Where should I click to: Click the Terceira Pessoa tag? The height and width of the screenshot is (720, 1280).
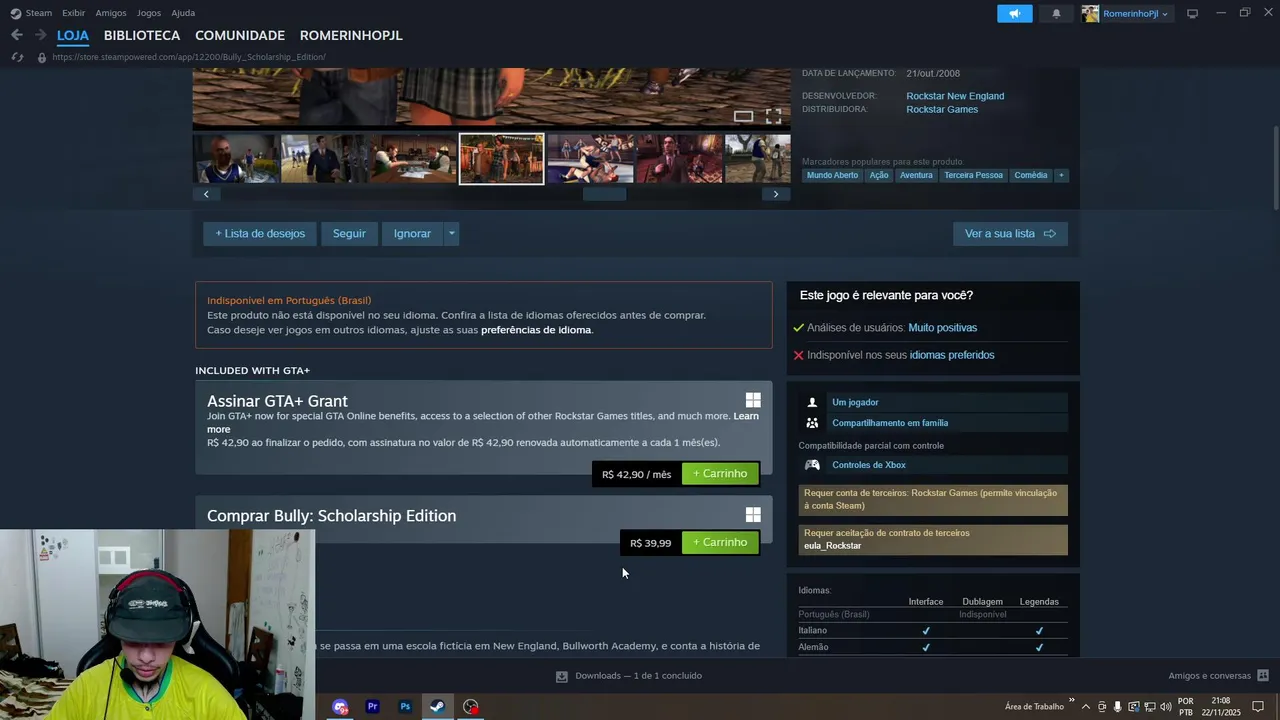[973, 175]
